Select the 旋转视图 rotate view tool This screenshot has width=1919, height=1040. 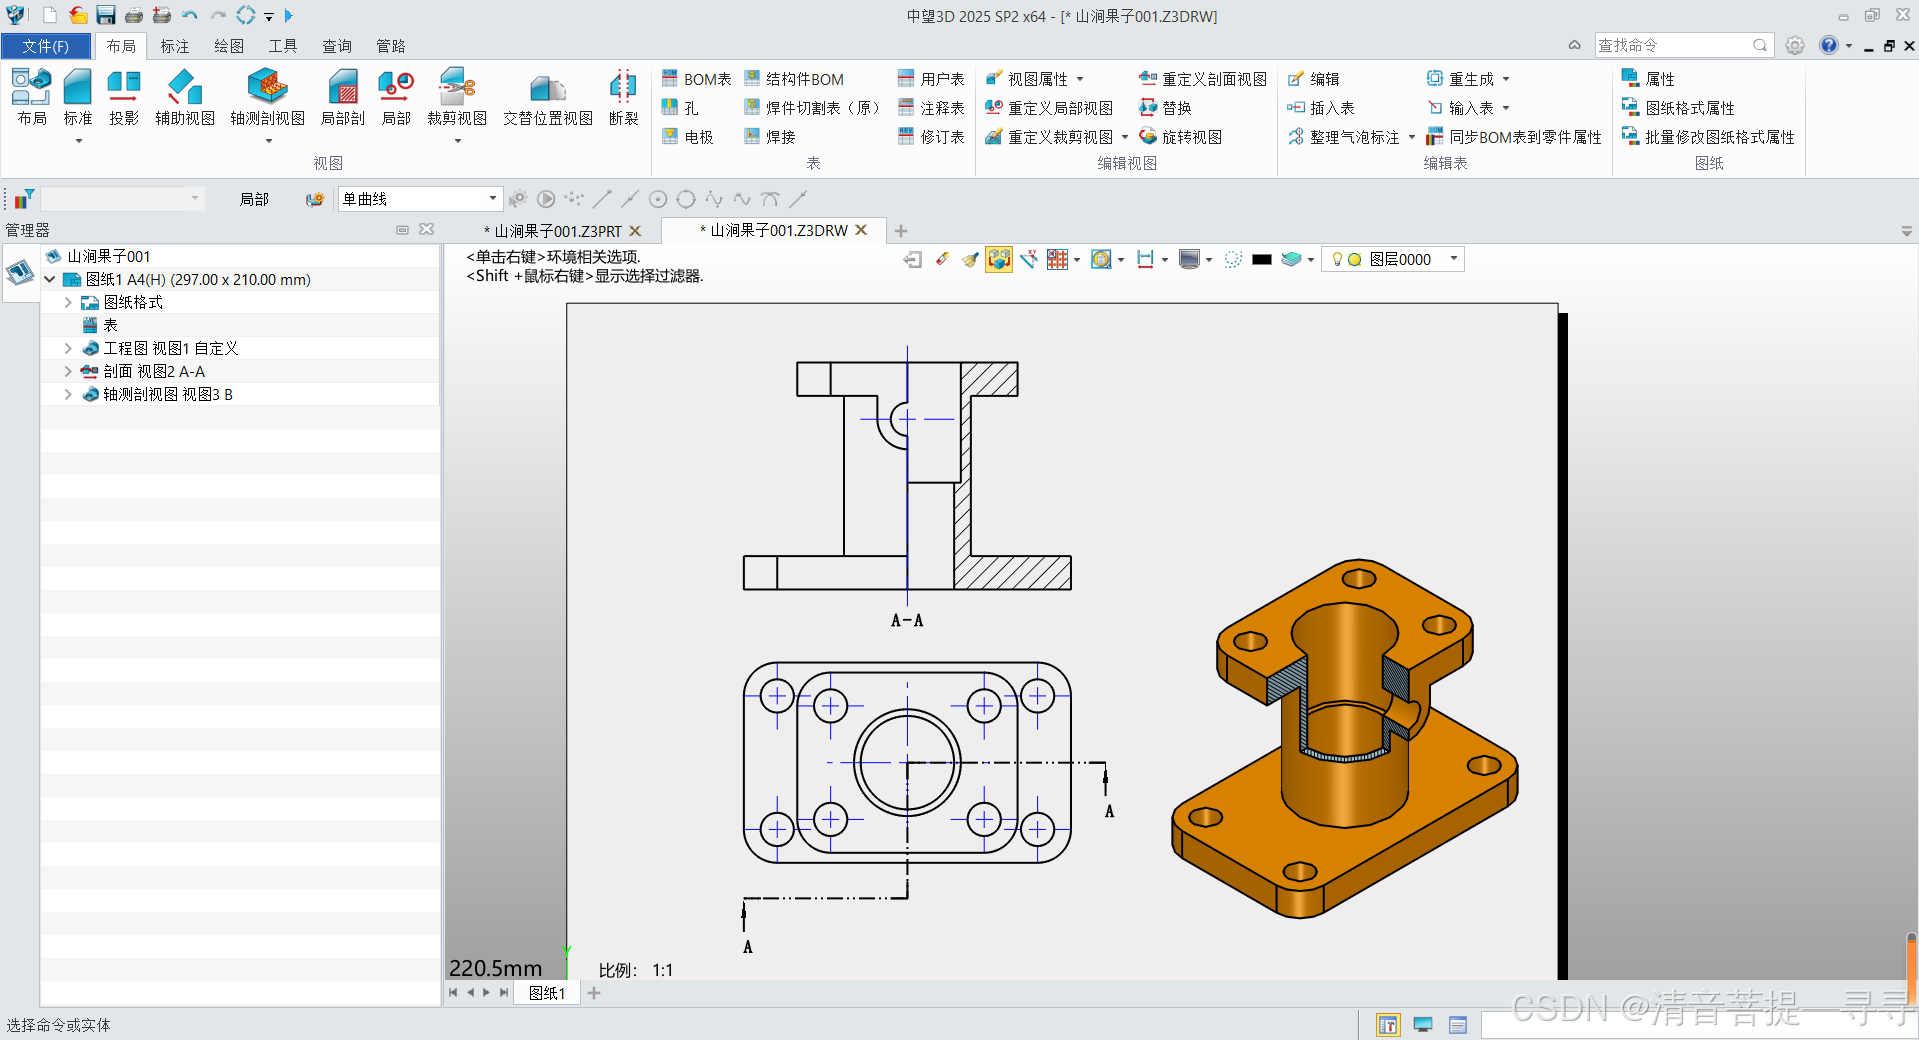[1181, 137]
